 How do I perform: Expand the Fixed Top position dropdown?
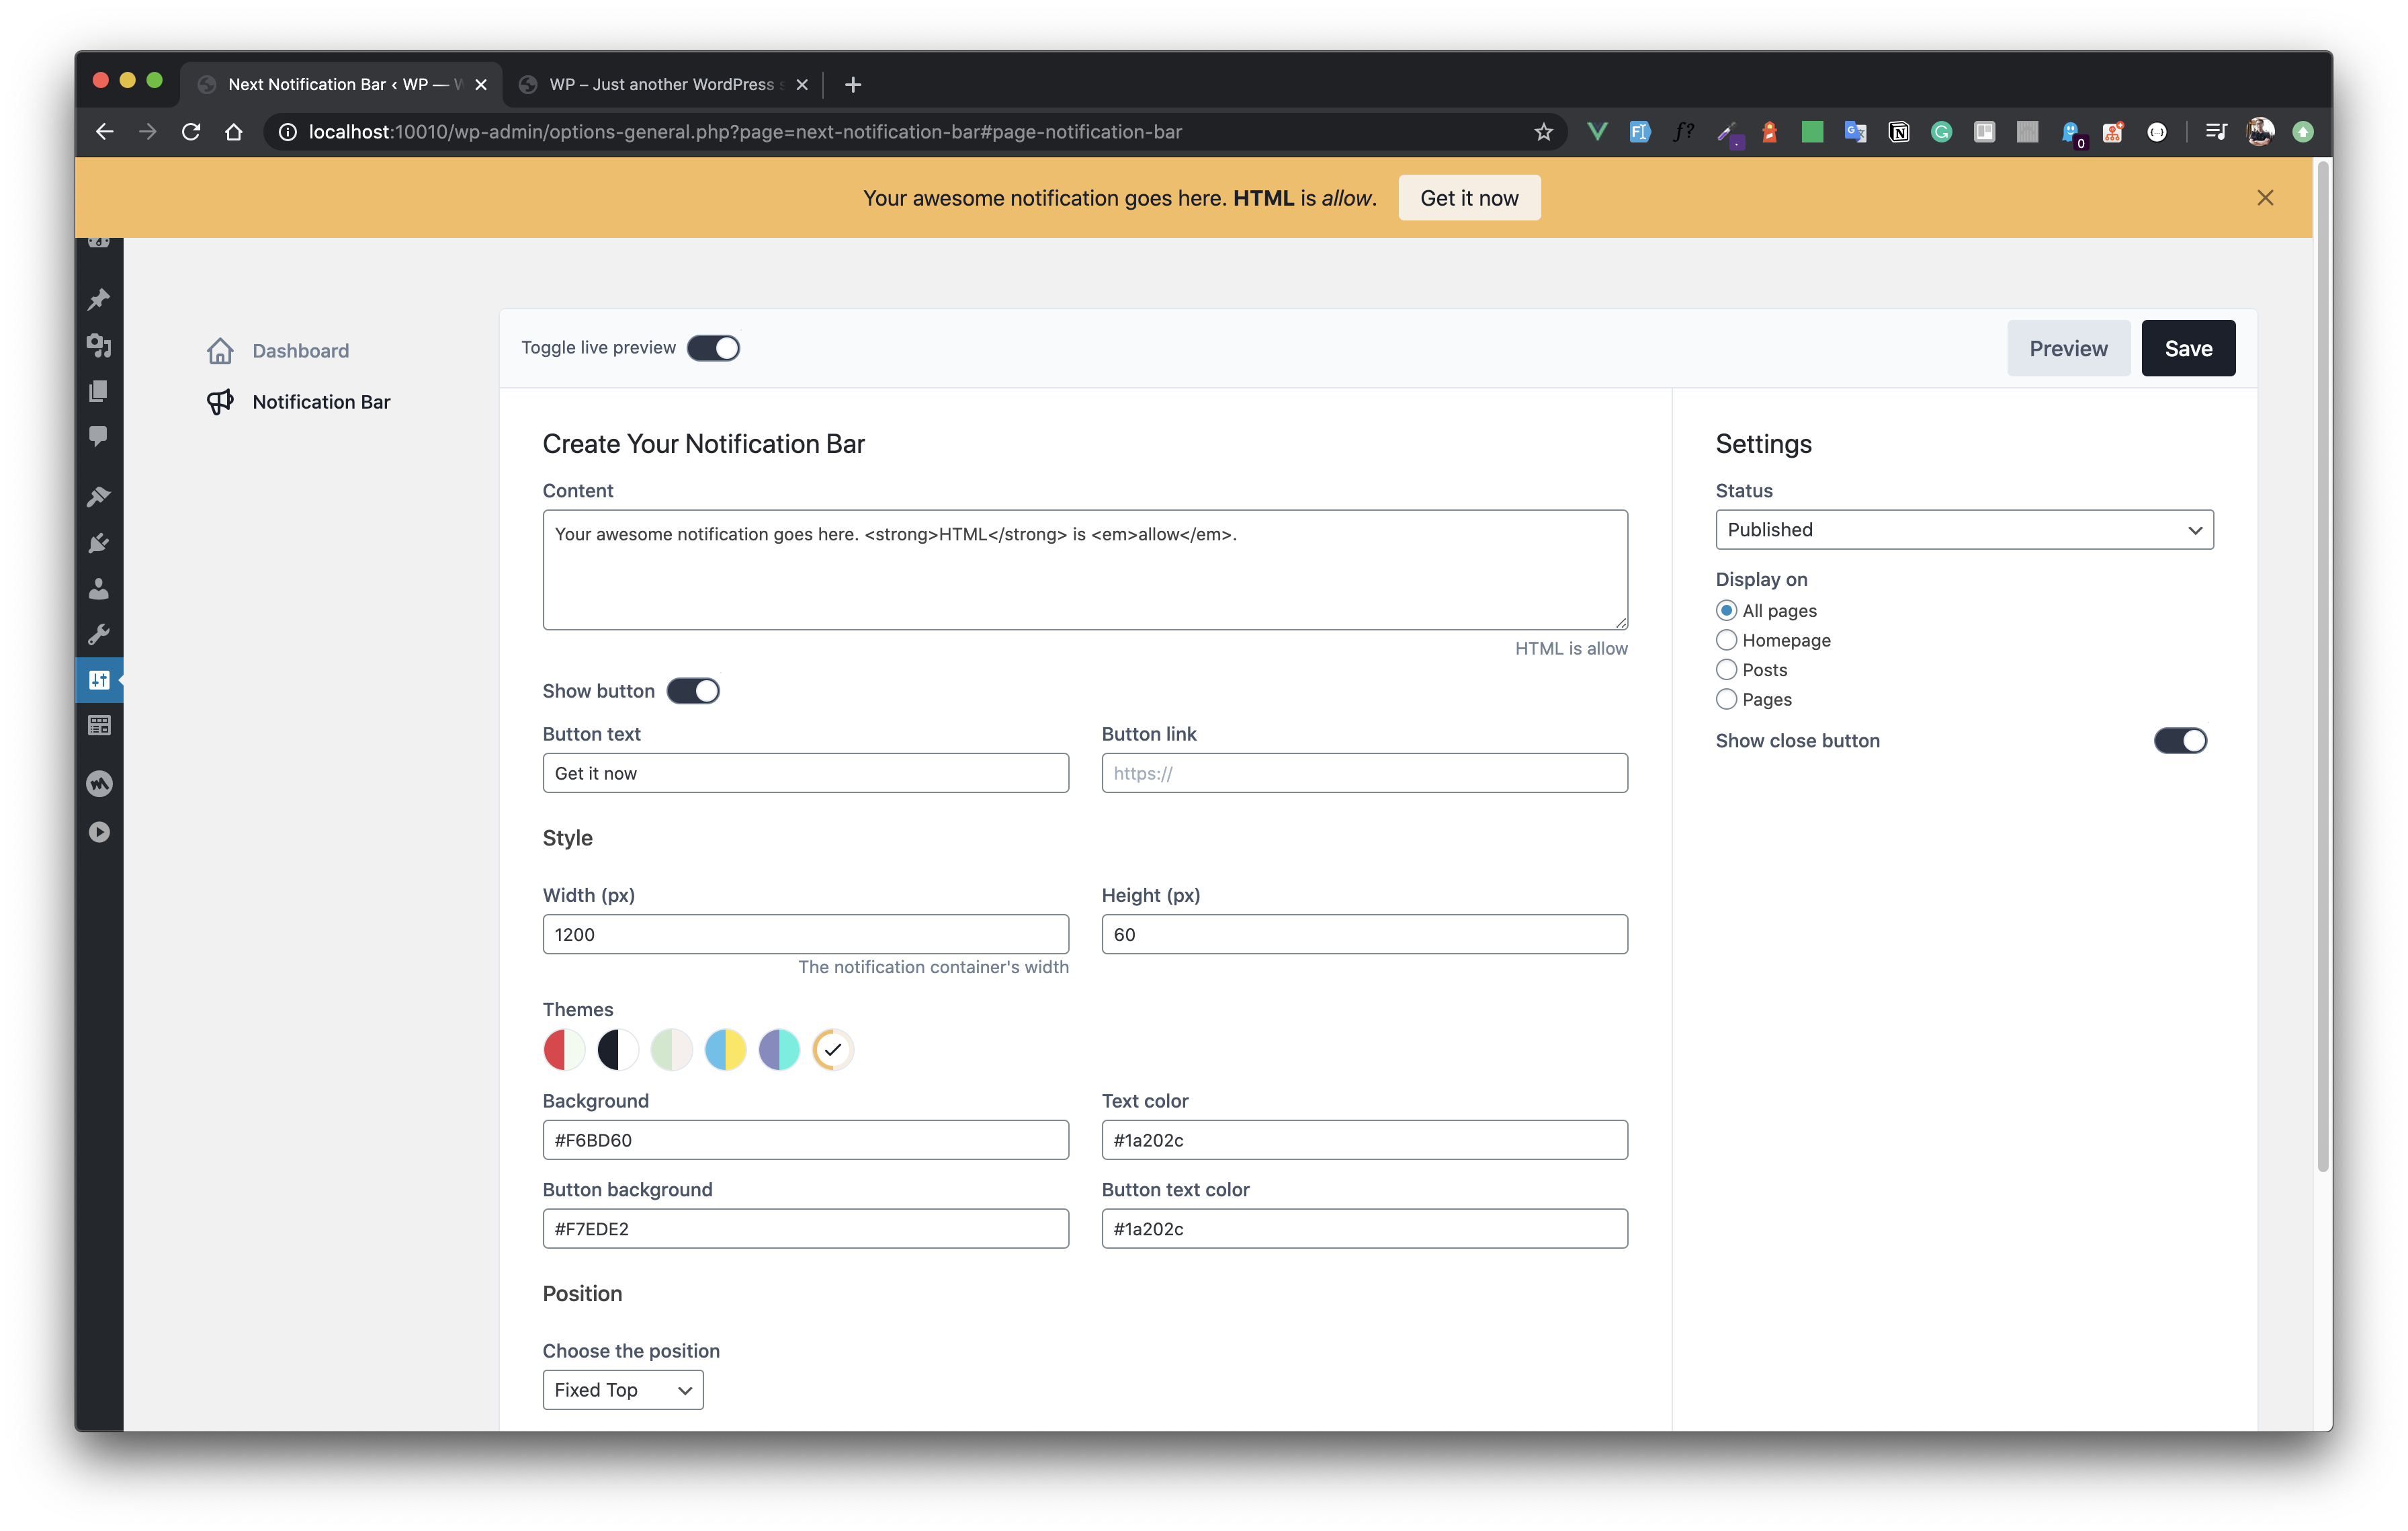pos(622,1390)
